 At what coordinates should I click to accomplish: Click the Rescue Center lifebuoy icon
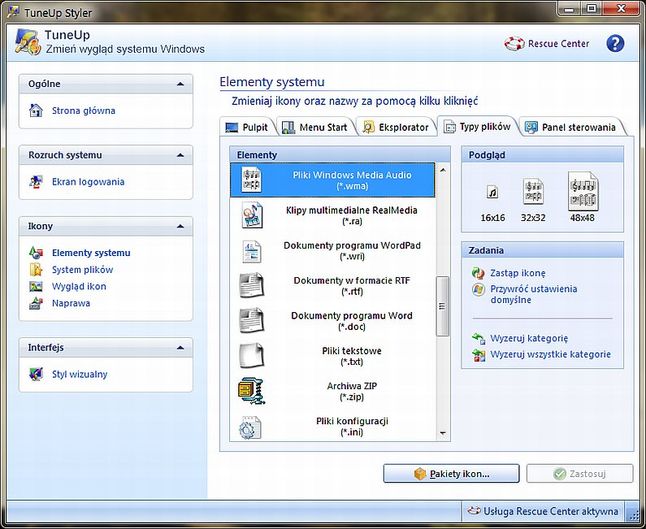[514, 44]
